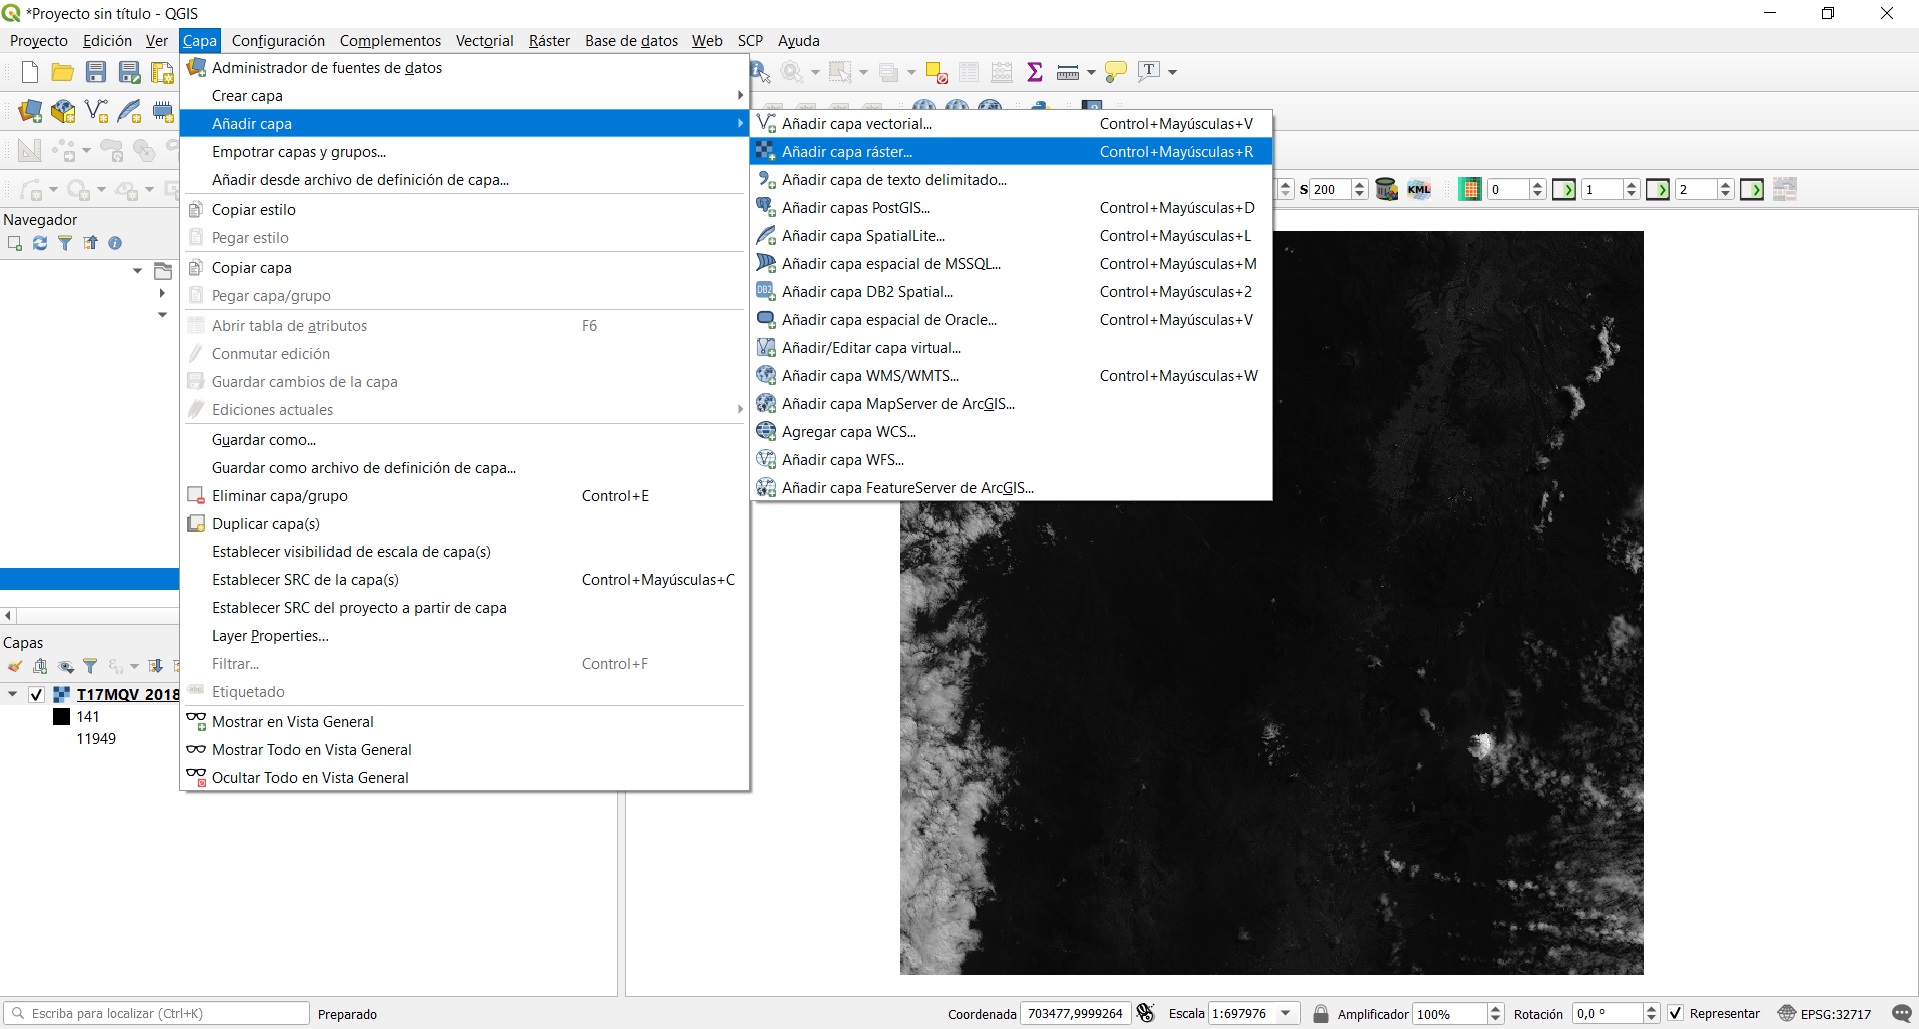Click the black 141 legend color swatch

click(61, 717)
